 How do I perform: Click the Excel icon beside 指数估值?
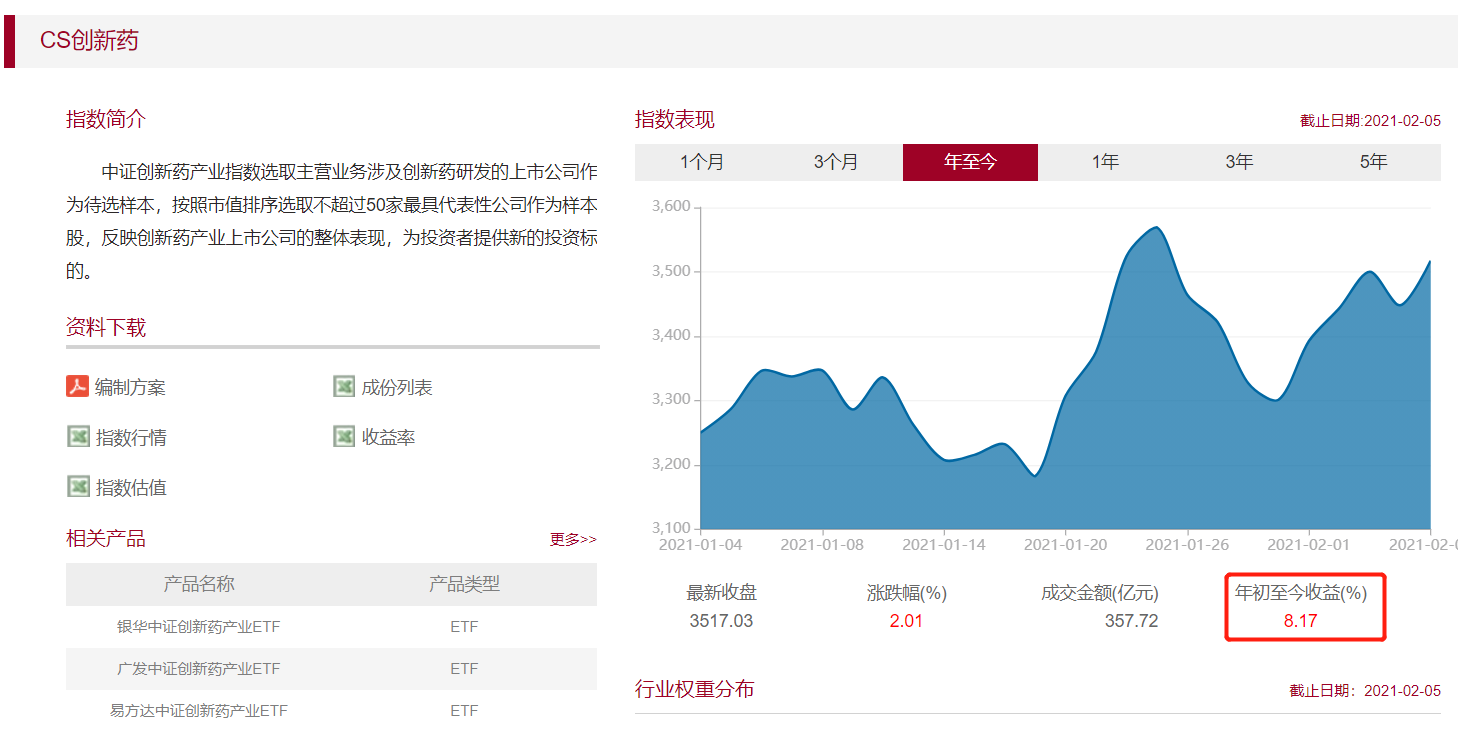click(x=78, y=486)
